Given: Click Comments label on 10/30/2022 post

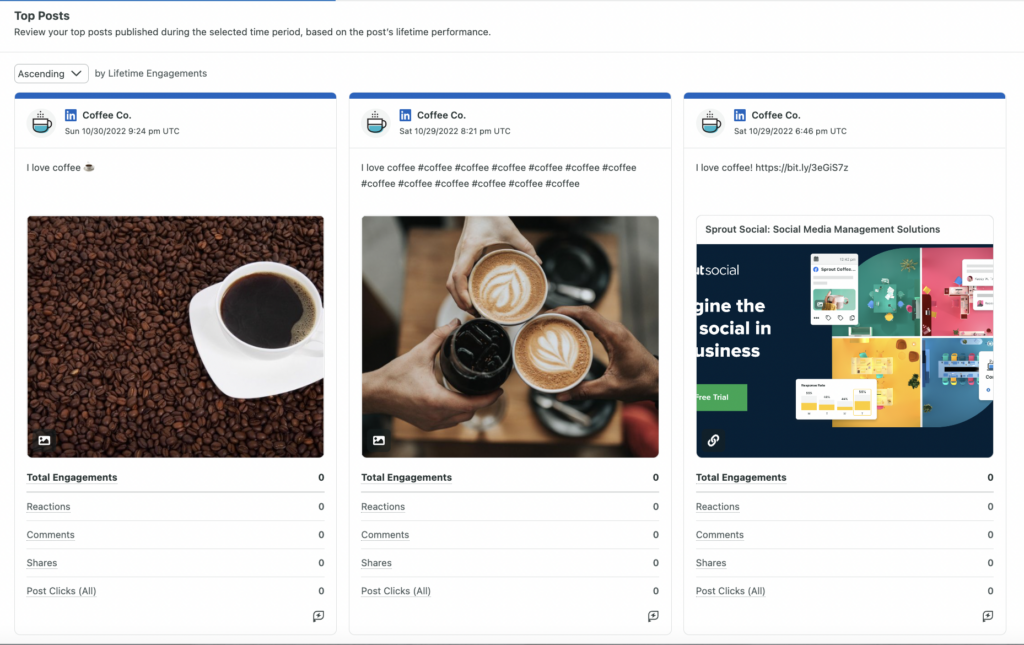Looking at the screenshot, I should pos(50,535).
